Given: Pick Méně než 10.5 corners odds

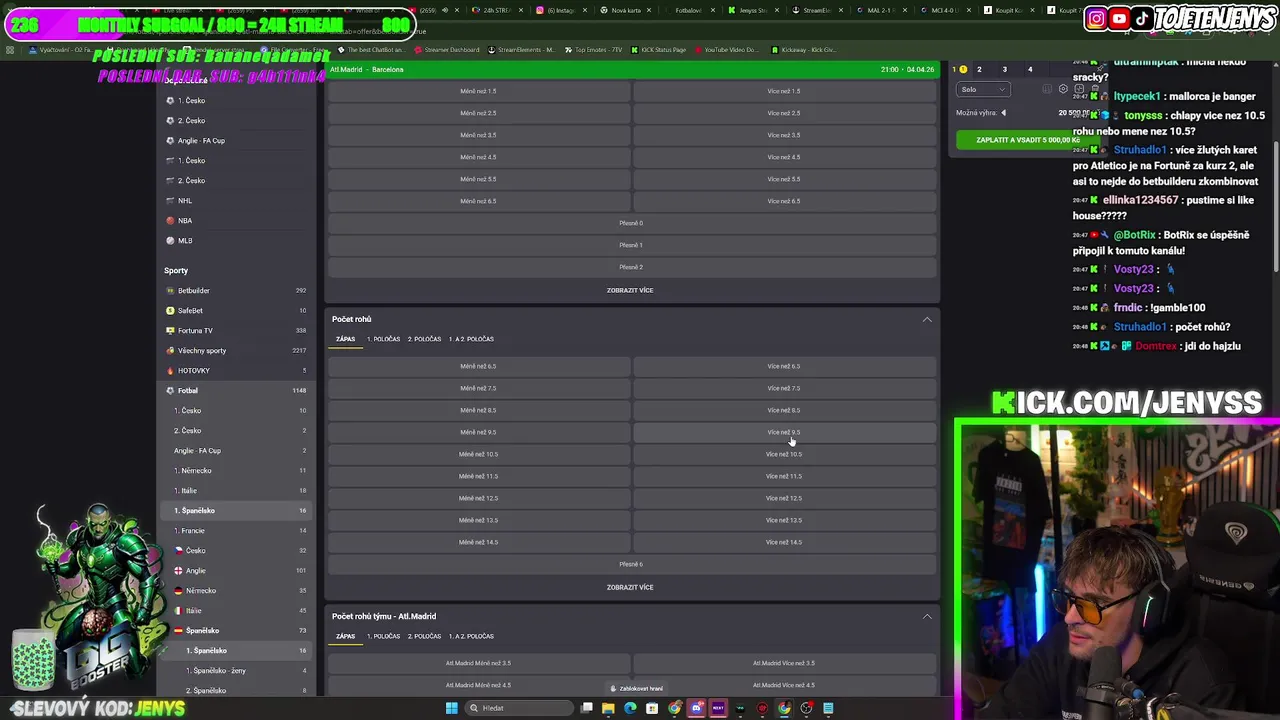Looking at the screenshot, I should coord(478,454).
